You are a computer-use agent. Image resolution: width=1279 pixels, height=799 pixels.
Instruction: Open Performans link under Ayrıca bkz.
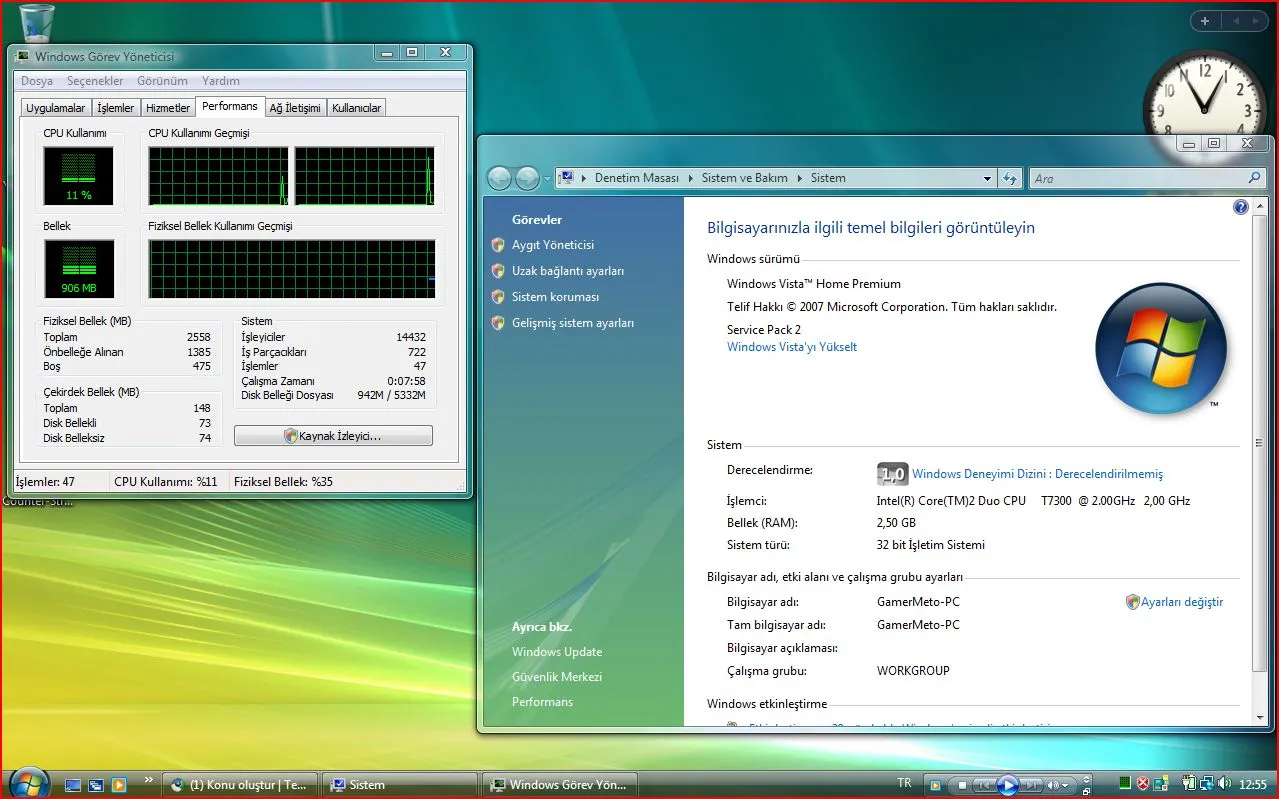[x=542, y=702]
